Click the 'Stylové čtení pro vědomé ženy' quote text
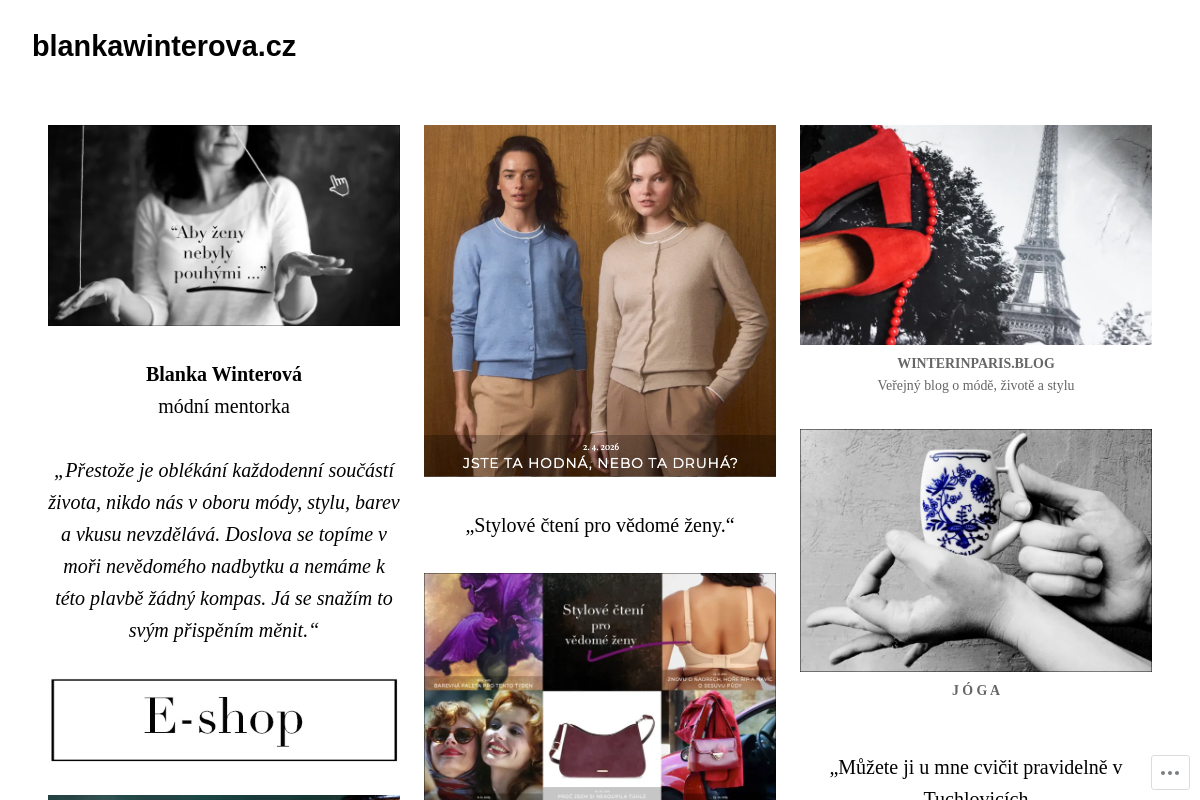Viewport: 1200px width, 800px height. [600, 525]
